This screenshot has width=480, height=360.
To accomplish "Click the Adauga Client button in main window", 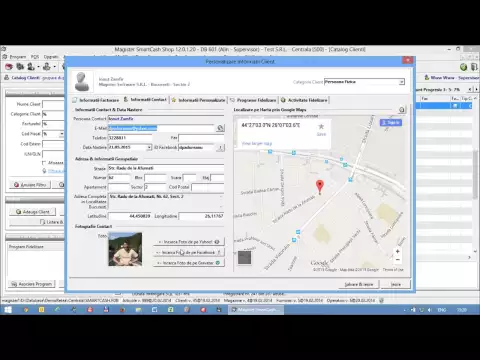I will (x=33, y=212).
